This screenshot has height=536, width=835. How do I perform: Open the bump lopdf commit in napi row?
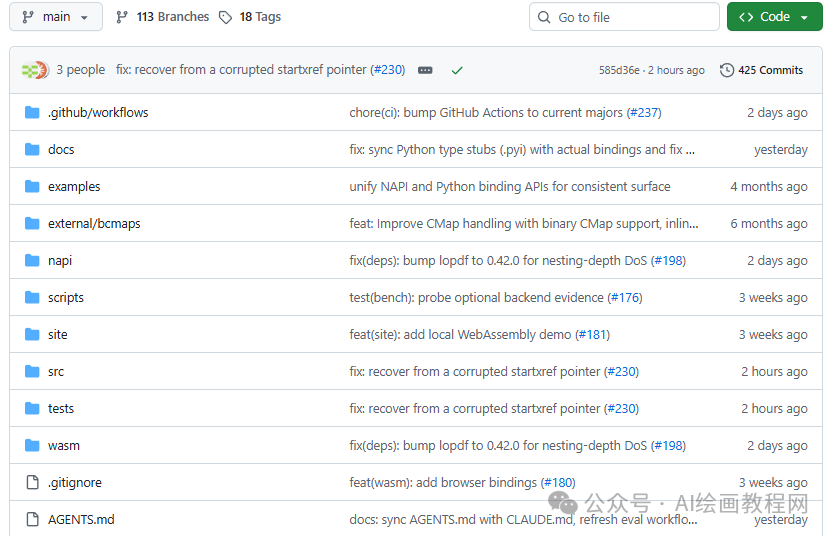click(x=498, y=260)
